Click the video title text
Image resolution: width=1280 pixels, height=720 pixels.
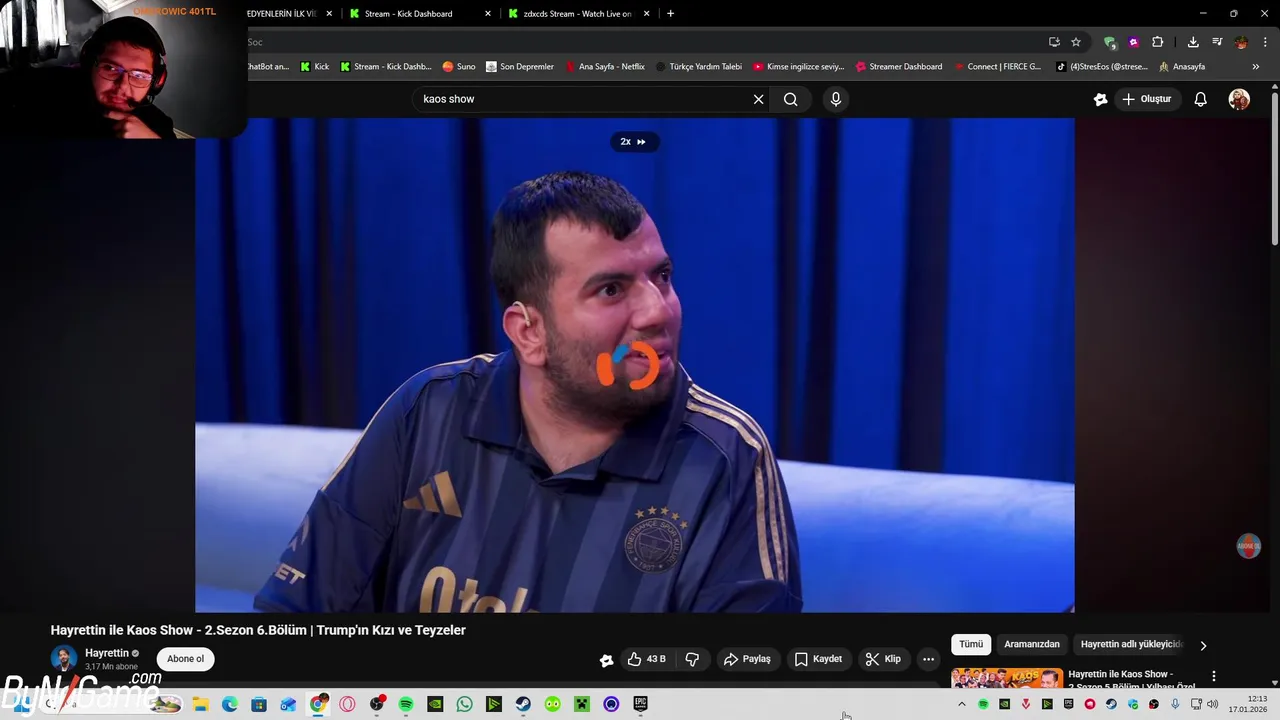pos(258,630)
